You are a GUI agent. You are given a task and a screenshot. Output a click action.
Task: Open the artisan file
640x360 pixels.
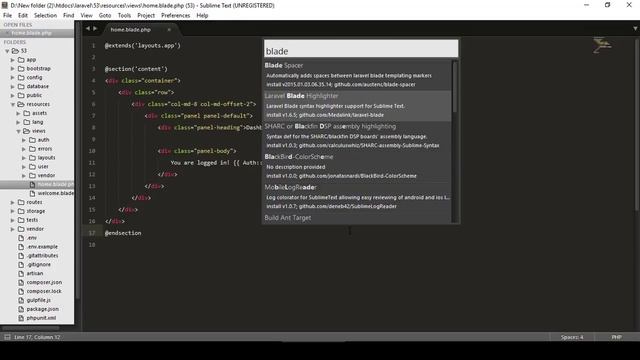(35, 273)
